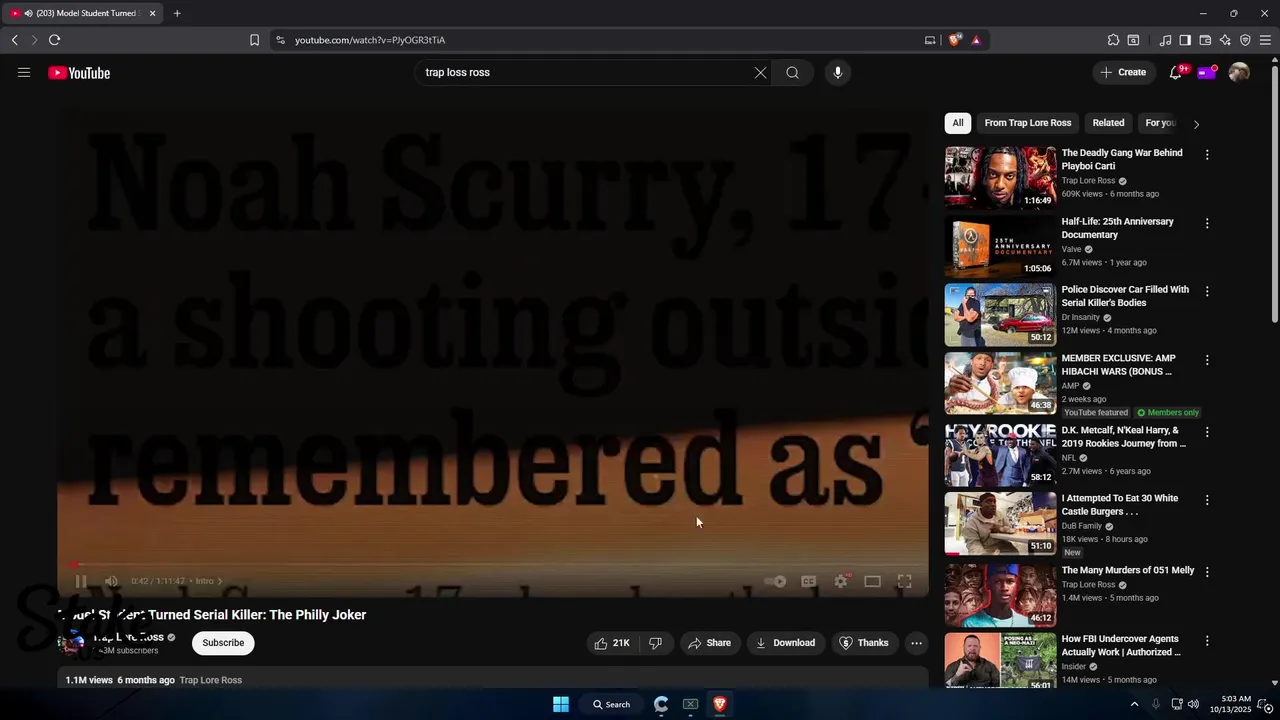
Task: Open Police Discover Car thumbnail
Action: click(x=1000, y=314)
